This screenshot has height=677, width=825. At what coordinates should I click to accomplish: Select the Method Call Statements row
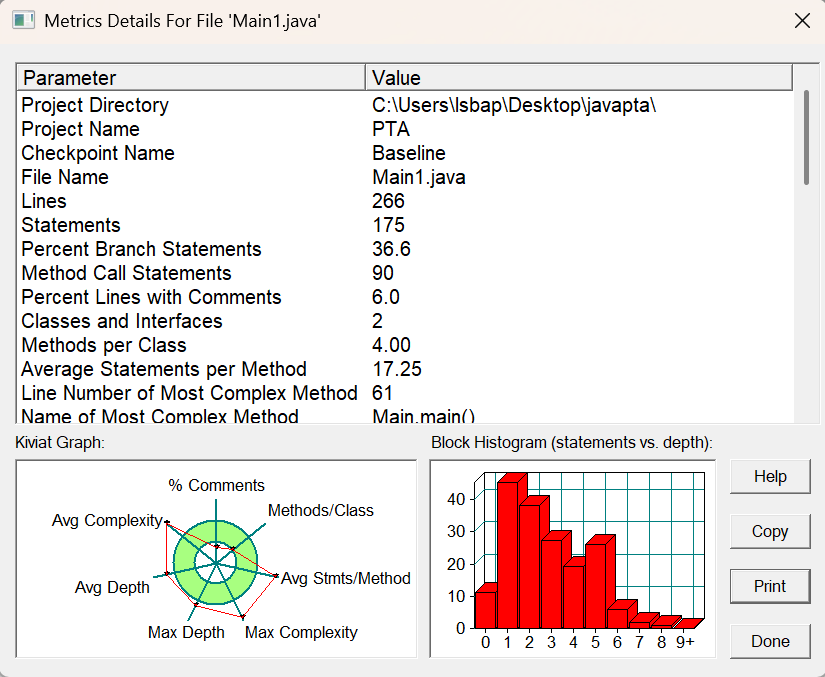click(x=405, y=273)
